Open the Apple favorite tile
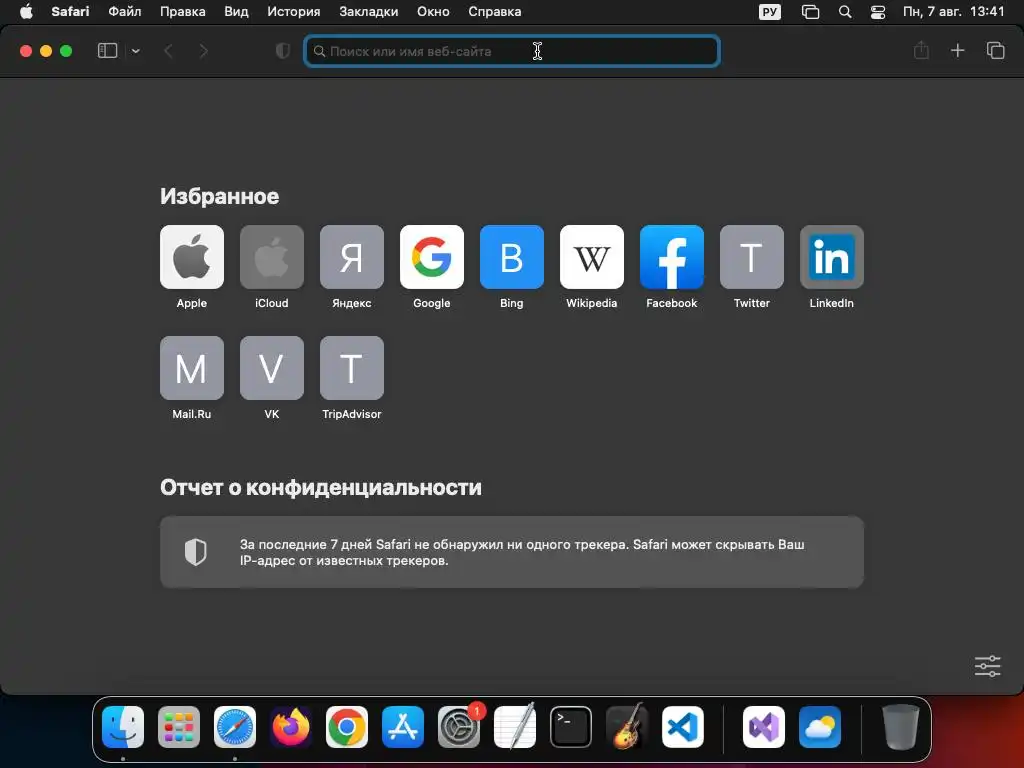This screenshot has width=1024, height=768. pos(191,257)
